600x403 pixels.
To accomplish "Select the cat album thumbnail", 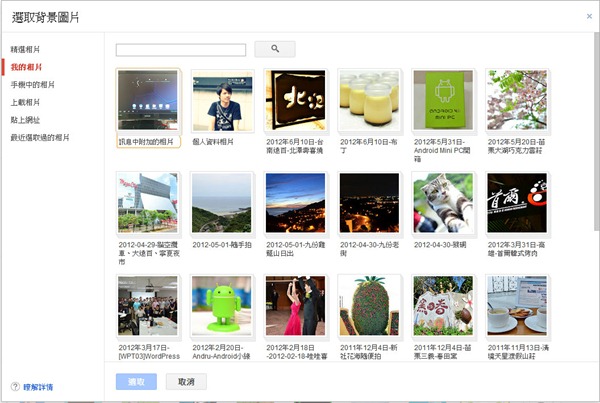I will coord(443,203).
